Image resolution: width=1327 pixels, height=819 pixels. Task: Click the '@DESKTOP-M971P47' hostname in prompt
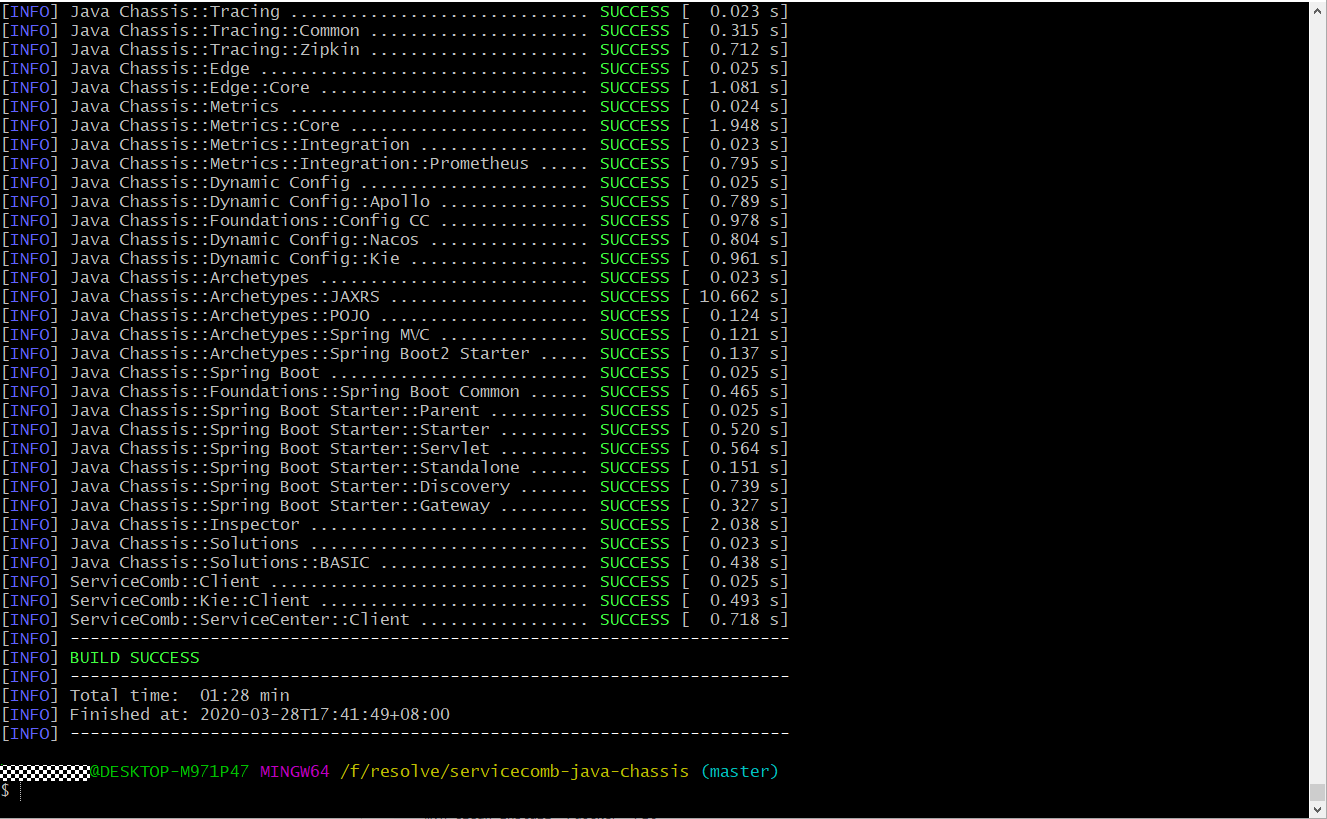point(170,772)
